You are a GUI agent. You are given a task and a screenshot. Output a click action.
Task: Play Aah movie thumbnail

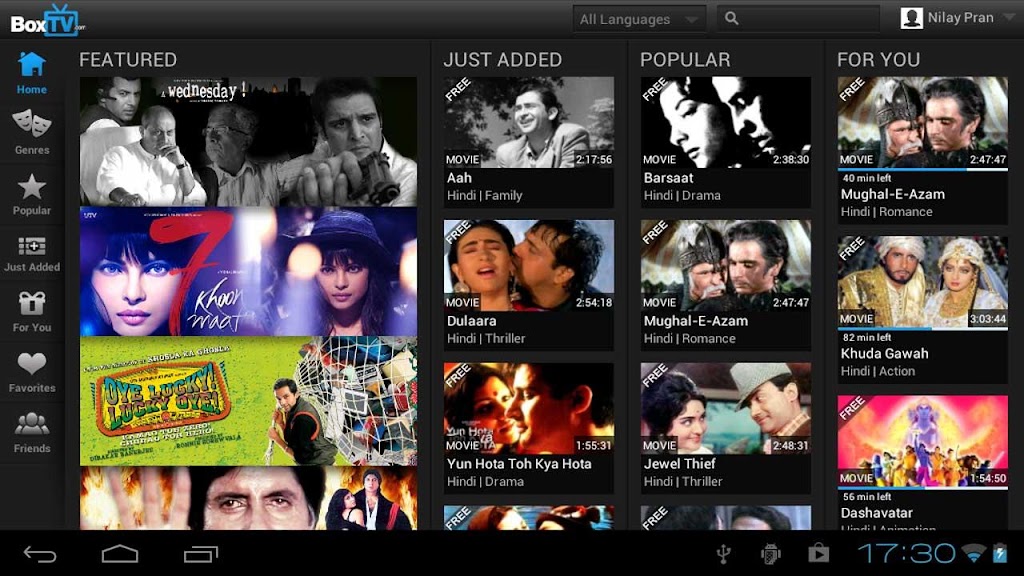pos(529,122)
